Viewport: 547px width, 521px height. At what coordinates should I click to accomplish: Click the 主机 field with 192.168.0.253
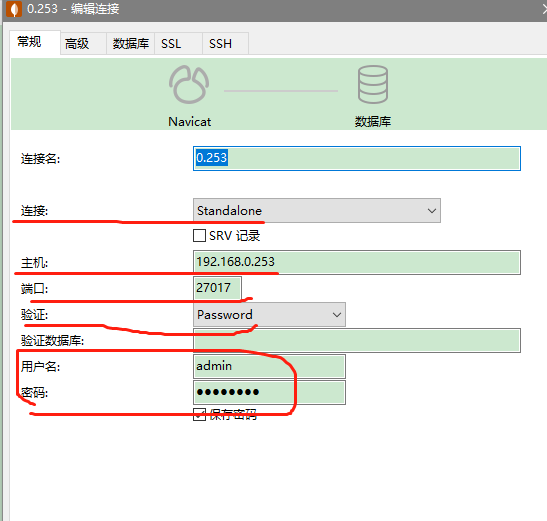[x=357, y=262]
